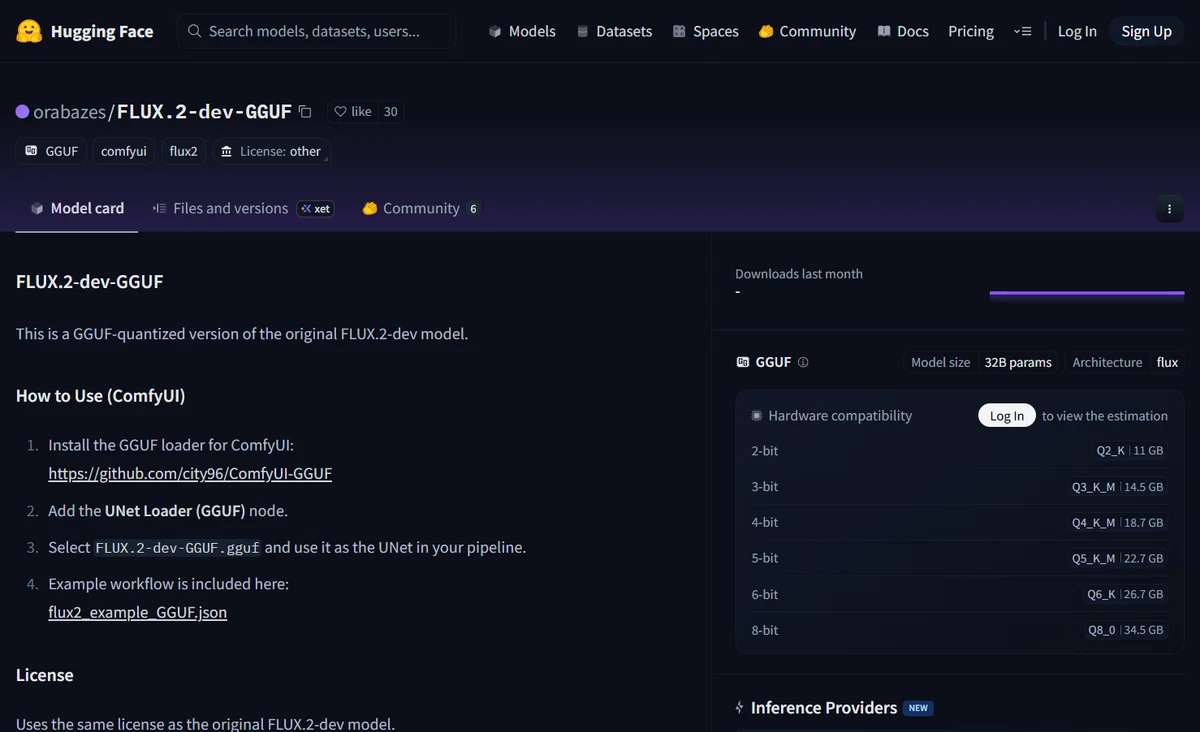
Task: Click the xet badge
Action: coord(316,208)
